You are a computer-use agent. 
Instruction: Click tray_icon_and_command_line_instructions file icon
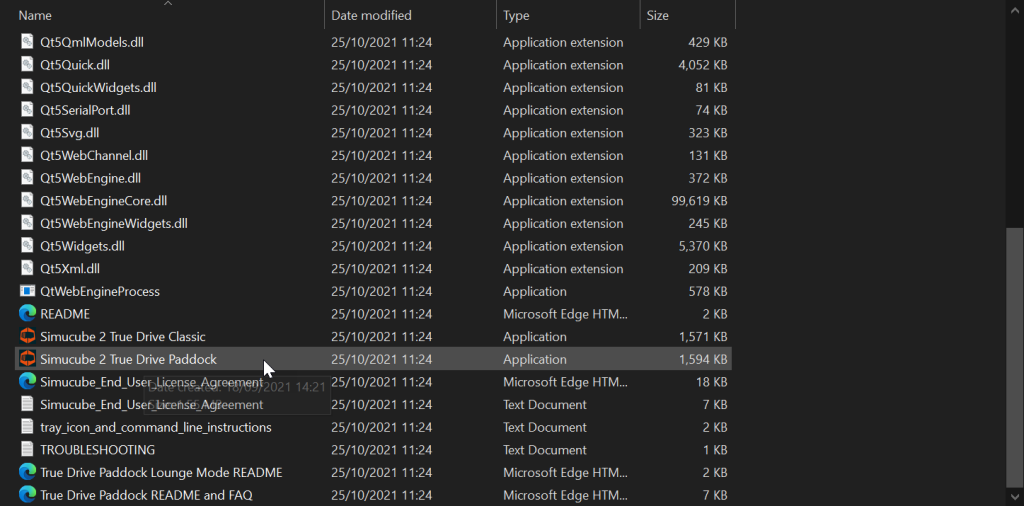[27, 427]
